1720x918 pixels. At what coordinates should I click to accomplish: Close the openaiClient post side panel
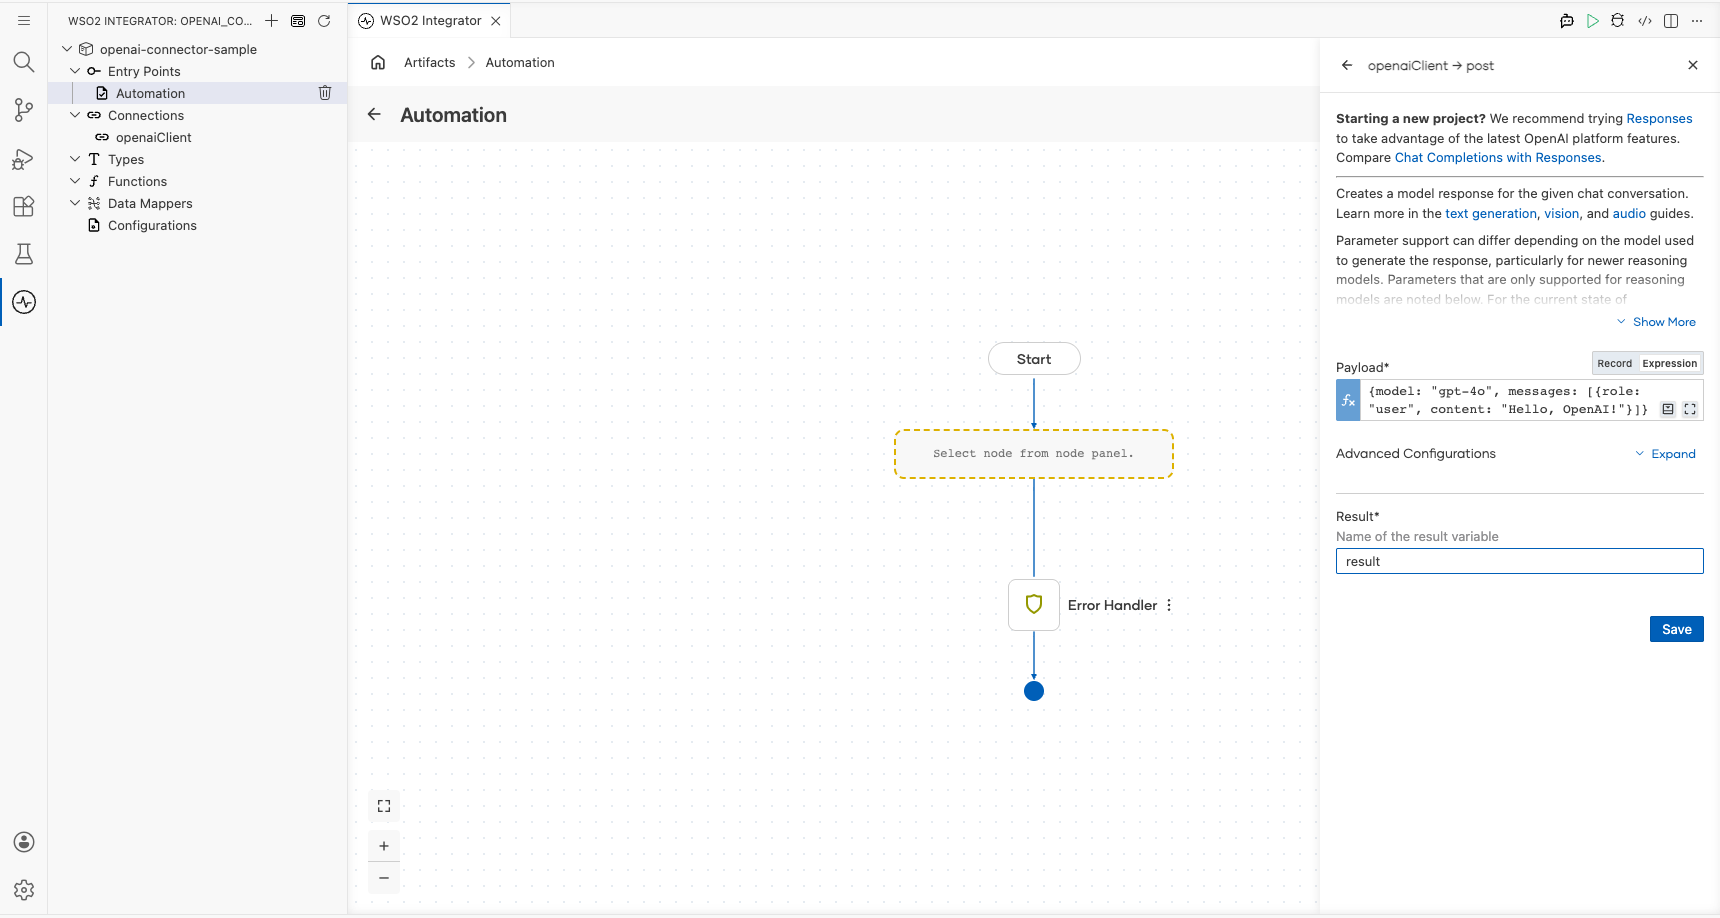click(1693, 65)
